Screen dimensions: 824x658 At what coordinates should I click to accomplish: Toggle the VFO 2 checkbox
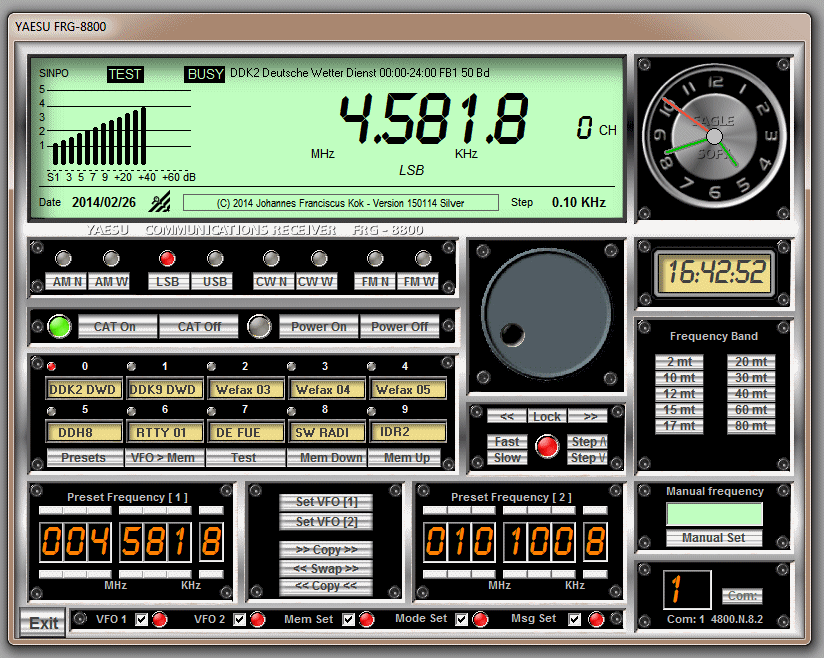(x=240, y=620)
